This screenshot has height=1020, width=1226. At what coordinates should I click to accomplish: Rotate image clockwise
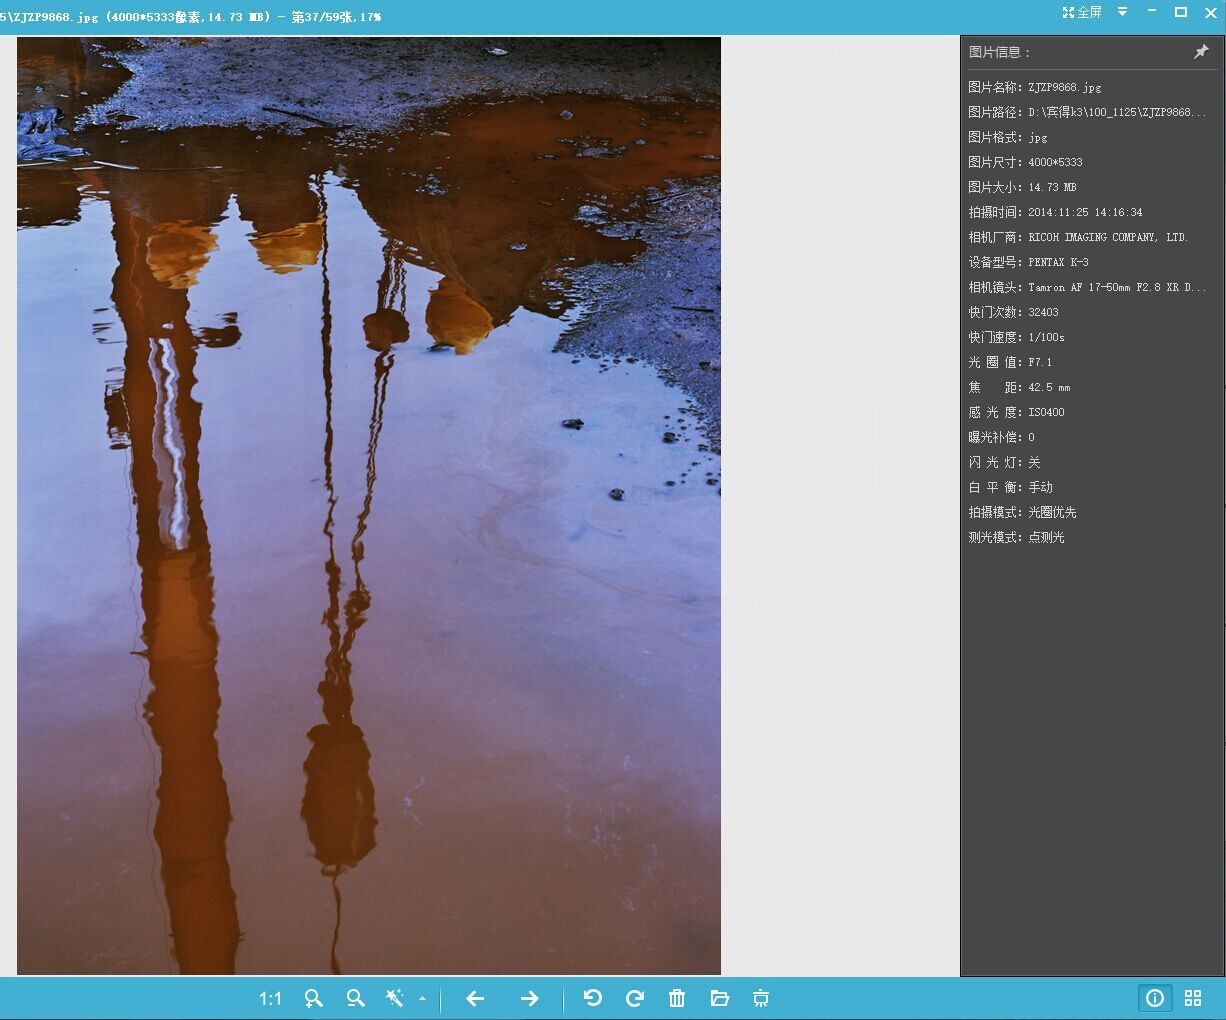point(634,998)
